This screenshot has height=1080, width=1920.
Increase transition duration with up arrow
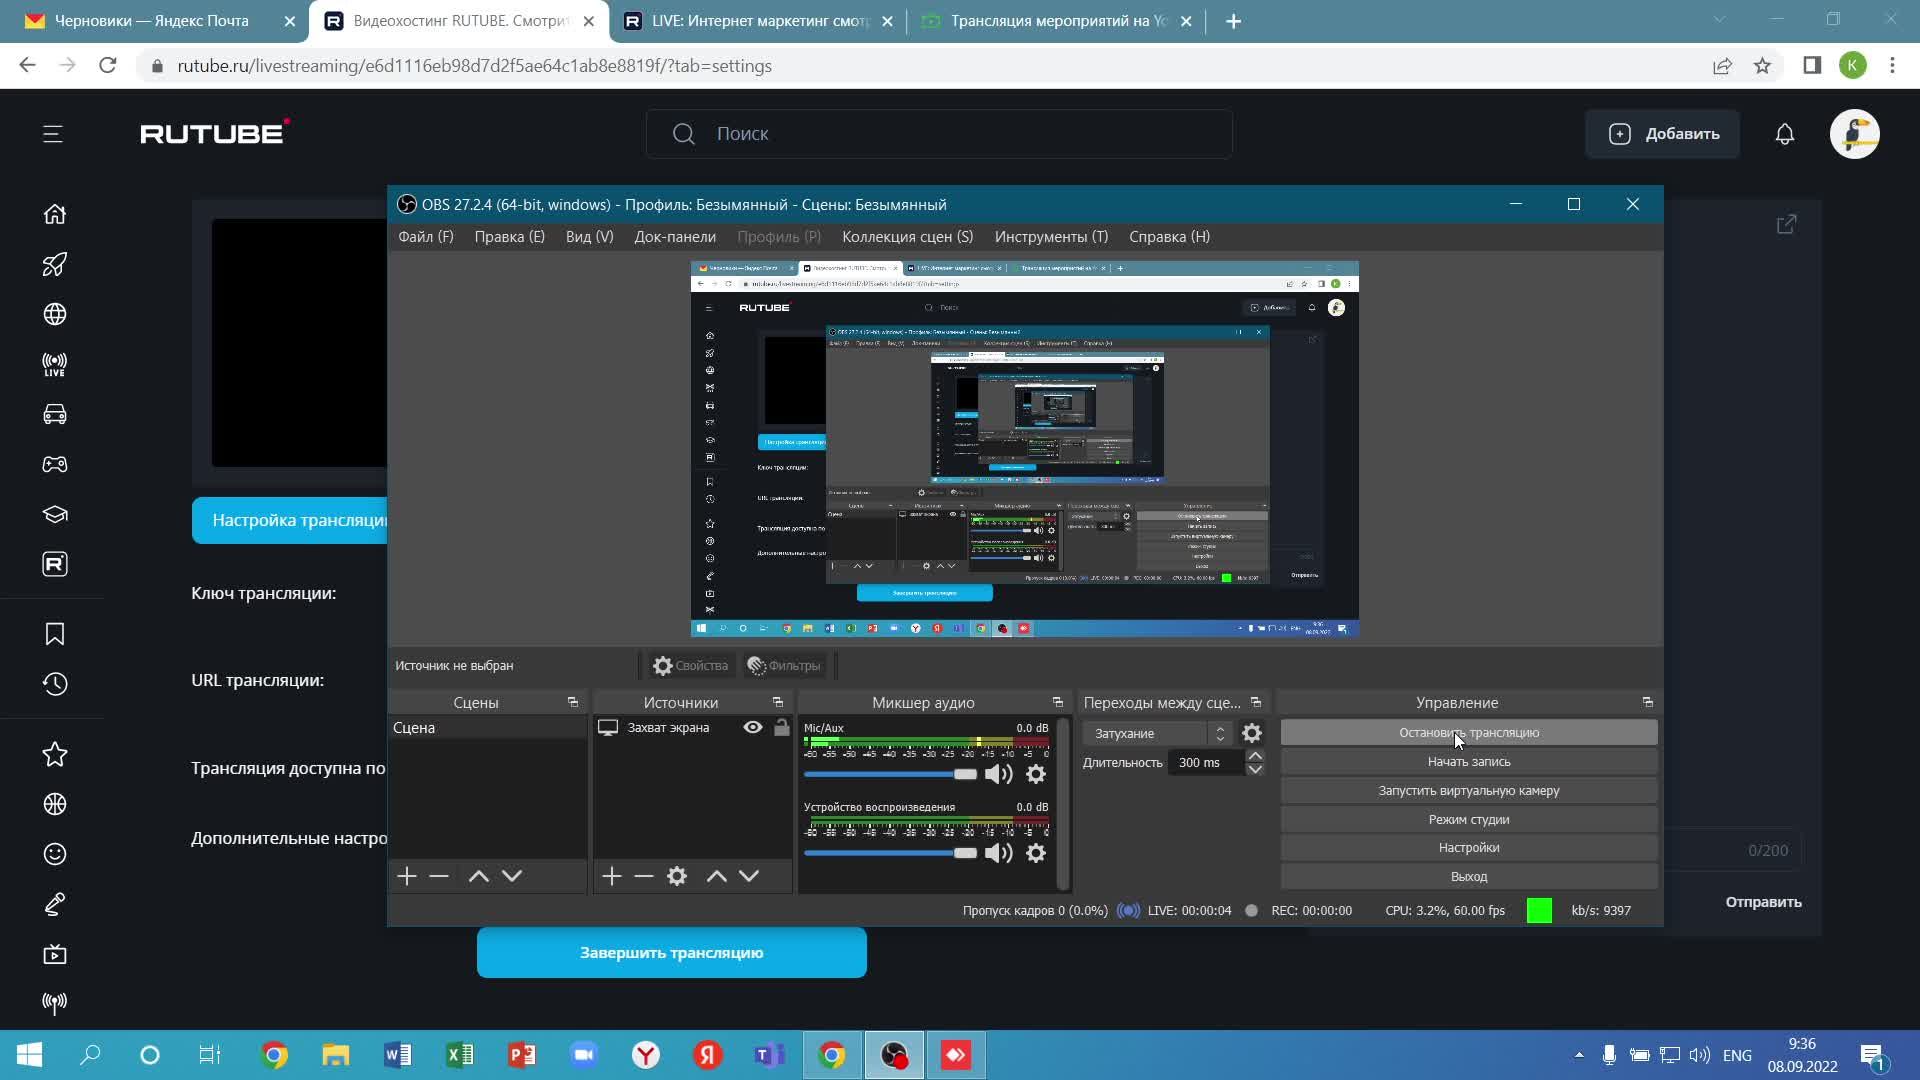pyautogui.click(x=1255, y=756)
